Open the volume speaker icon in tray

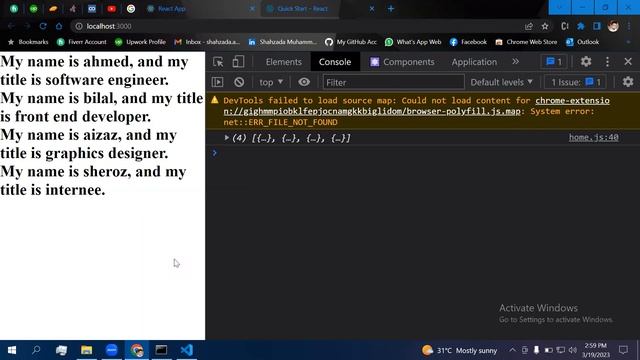point(573,350)
